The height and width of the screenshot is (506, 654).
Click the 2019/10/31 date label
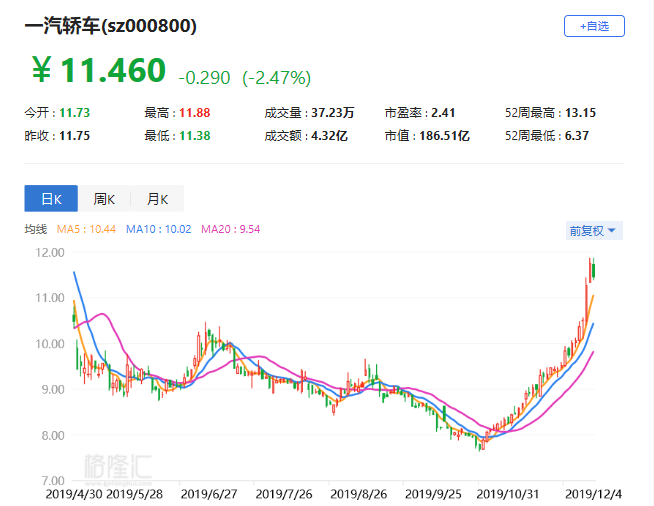tap(508, 494)
